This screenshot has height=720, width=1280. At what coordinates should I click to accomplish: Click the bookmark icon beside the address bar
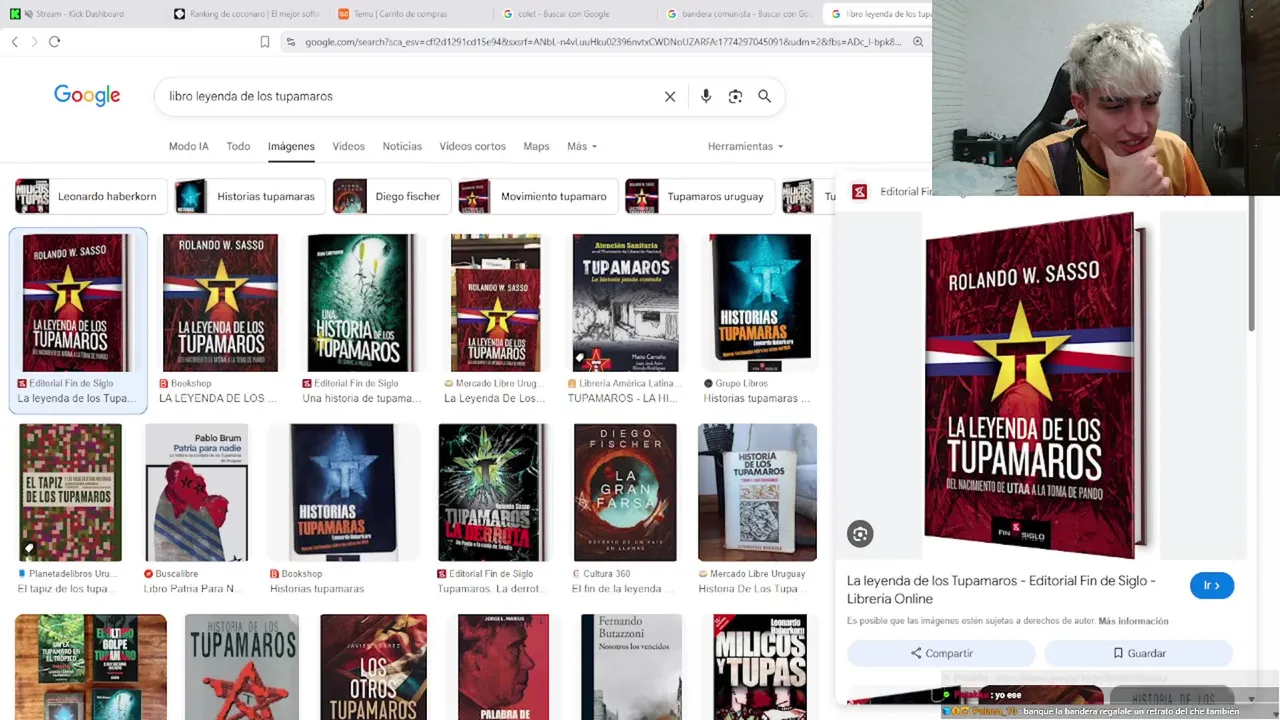click(x=265, y=42)
